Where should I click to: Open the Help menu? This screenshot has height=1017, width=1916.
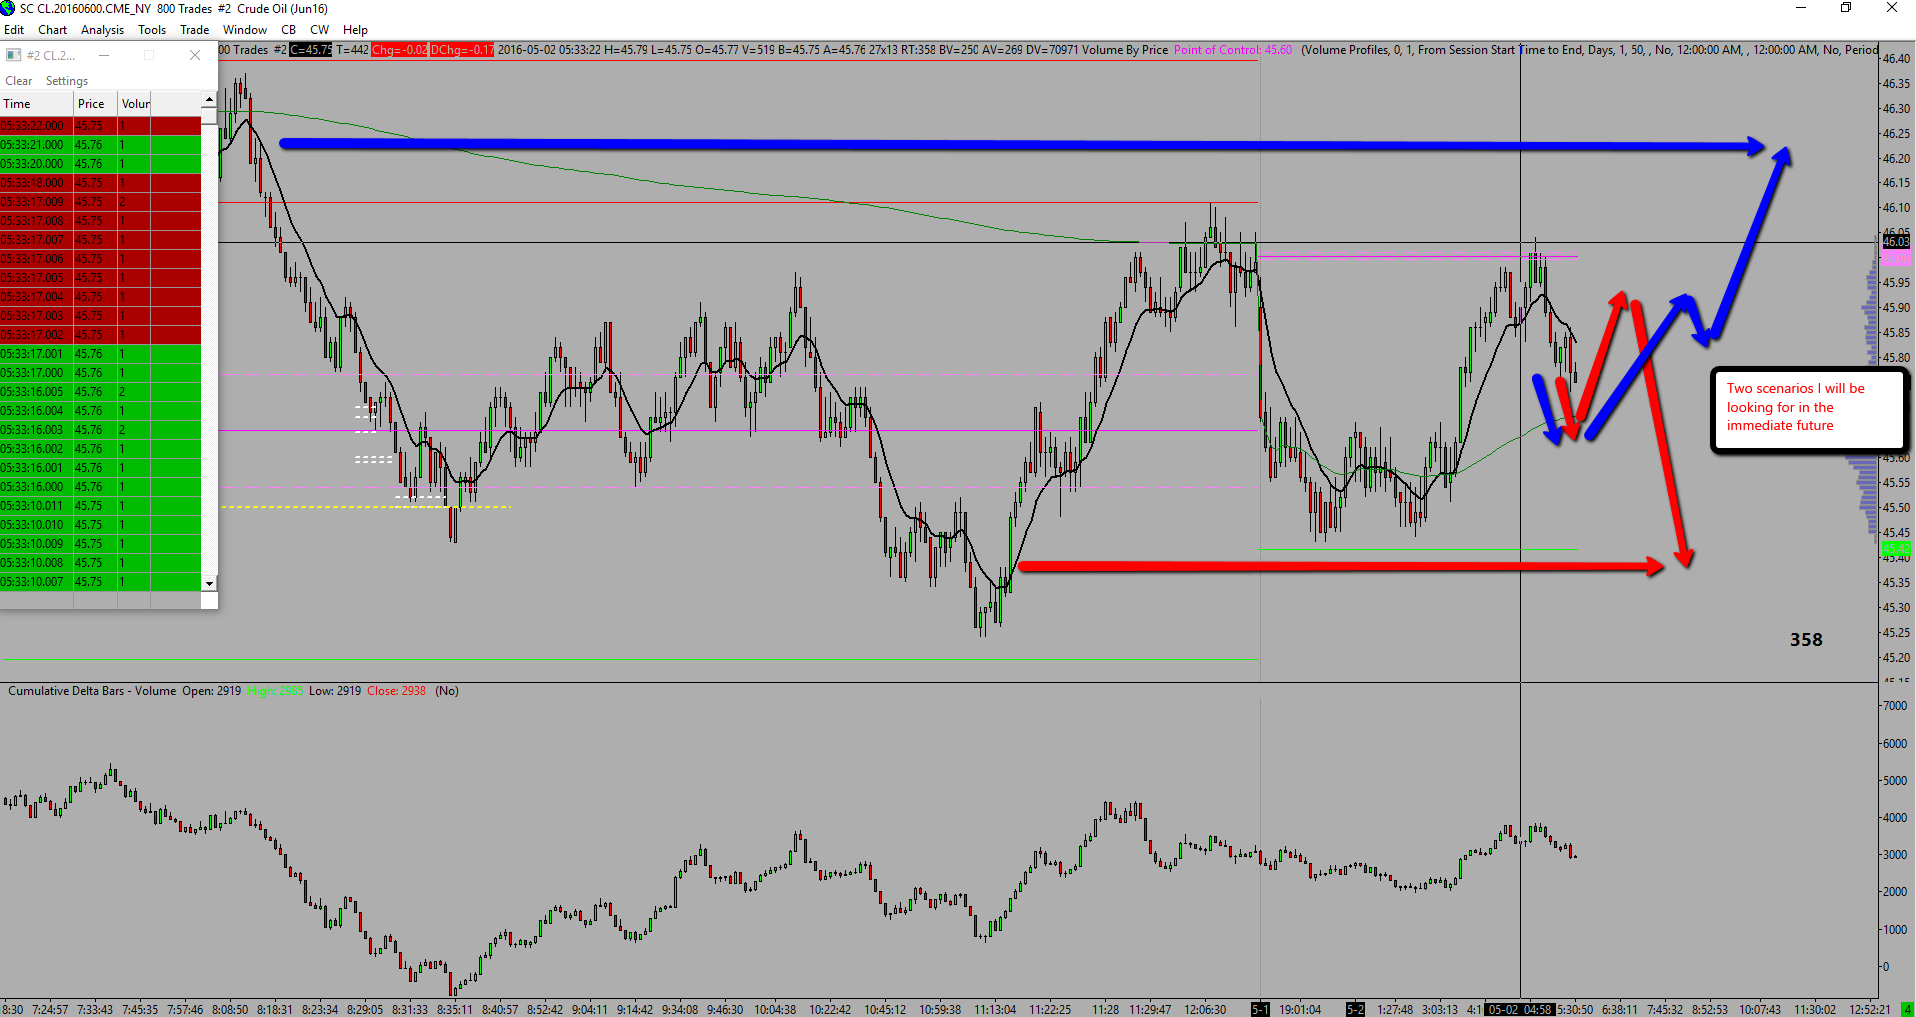coord(355,30)
